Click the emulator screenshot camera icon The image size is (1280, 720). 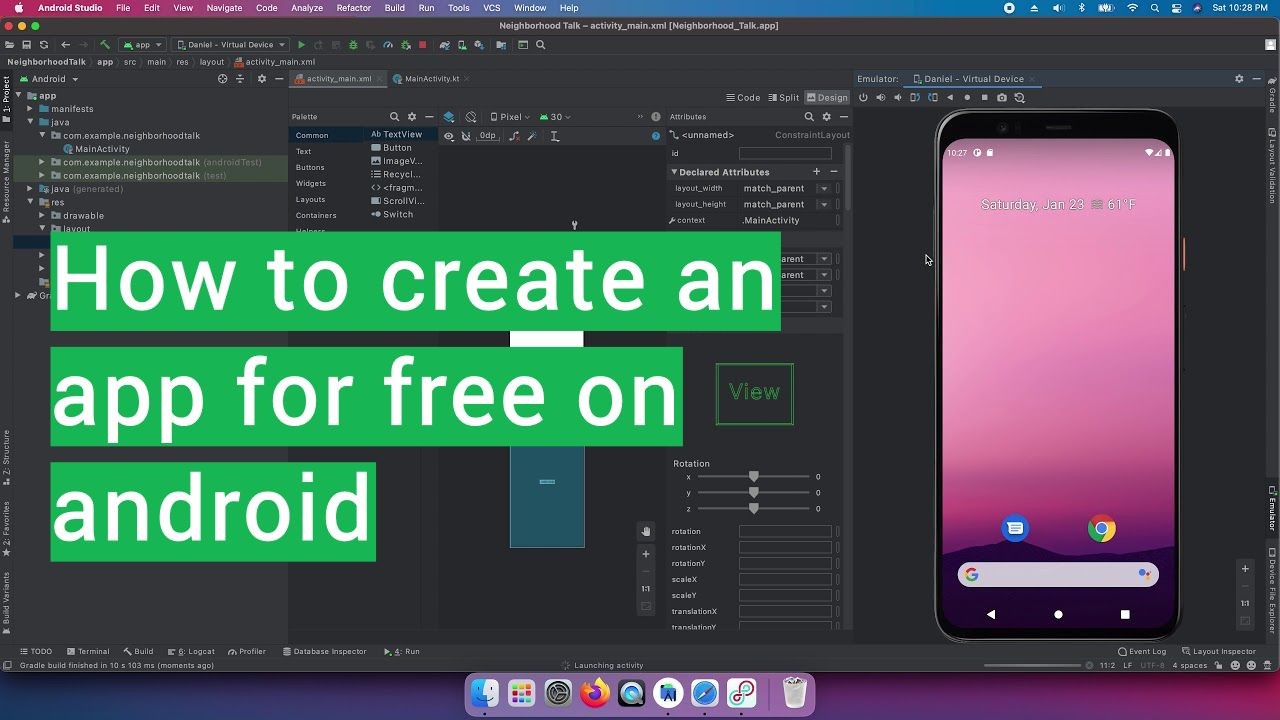(1002, 97)
